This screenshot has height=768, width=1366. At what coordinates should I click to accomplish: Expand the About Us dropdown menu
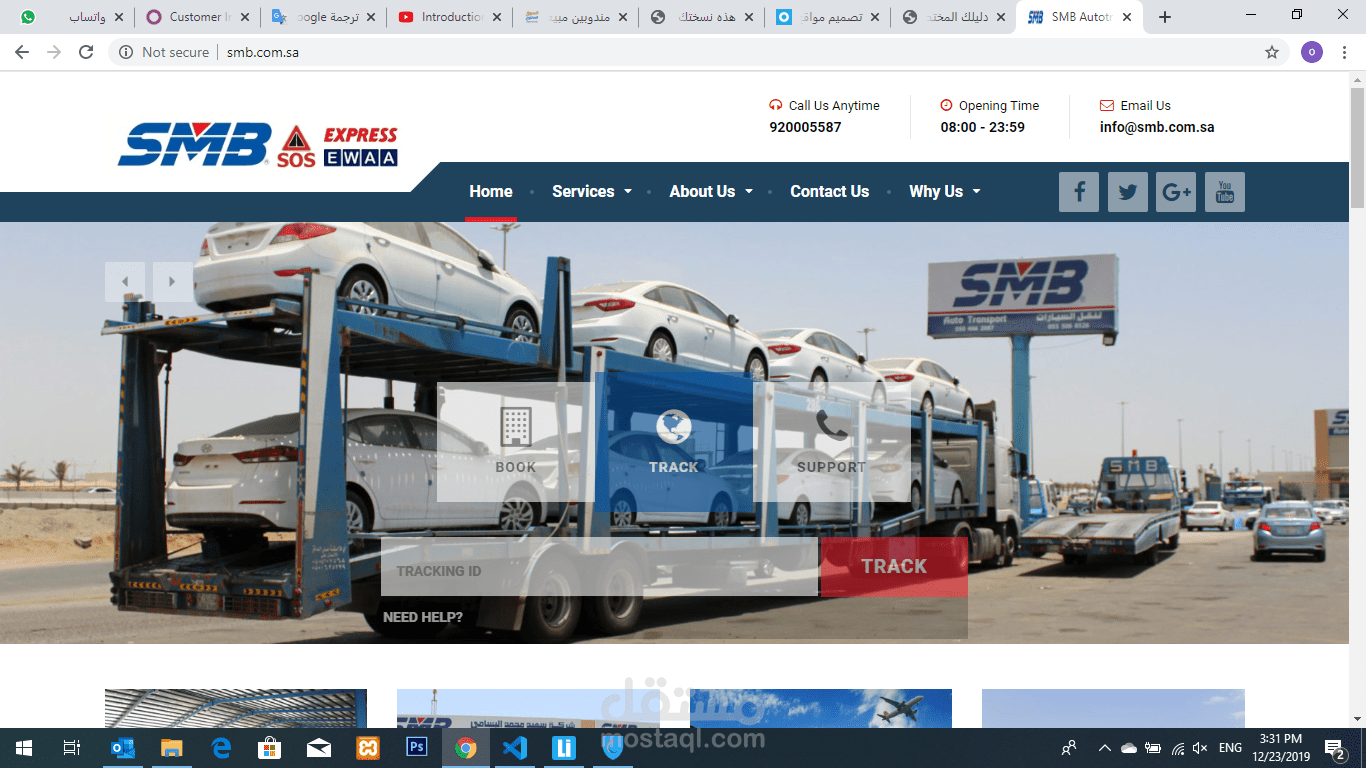[711, 191]
